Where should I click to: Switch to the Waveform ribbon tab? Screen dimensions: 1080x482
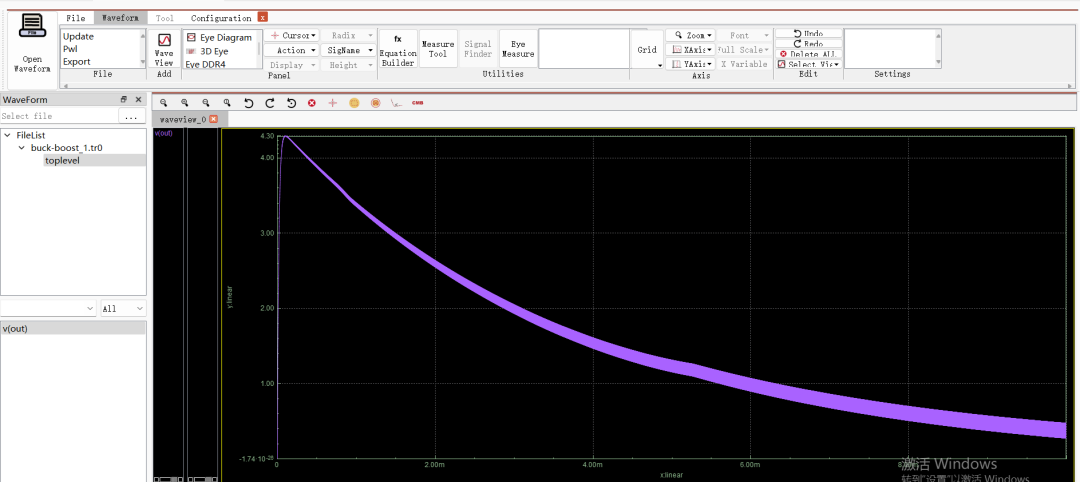(120, 18)
